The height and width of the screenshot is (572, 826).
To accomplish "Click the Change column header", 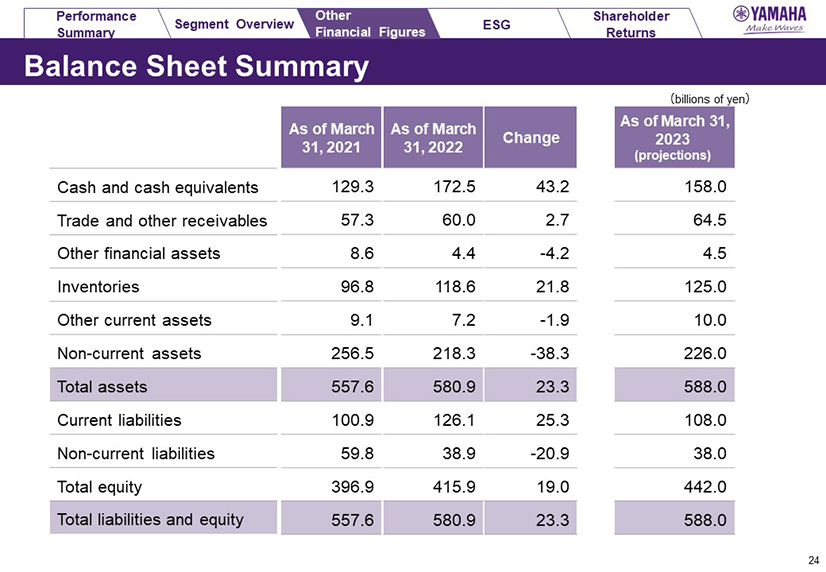I will [x=530, y=137].
